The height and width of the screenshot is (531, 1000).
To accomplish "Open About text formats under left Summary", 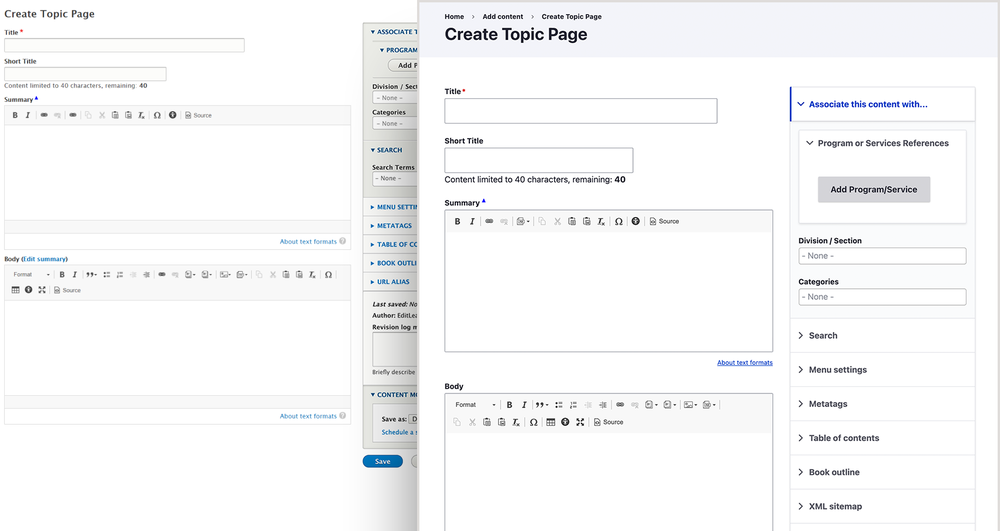I will coord(308,242).
